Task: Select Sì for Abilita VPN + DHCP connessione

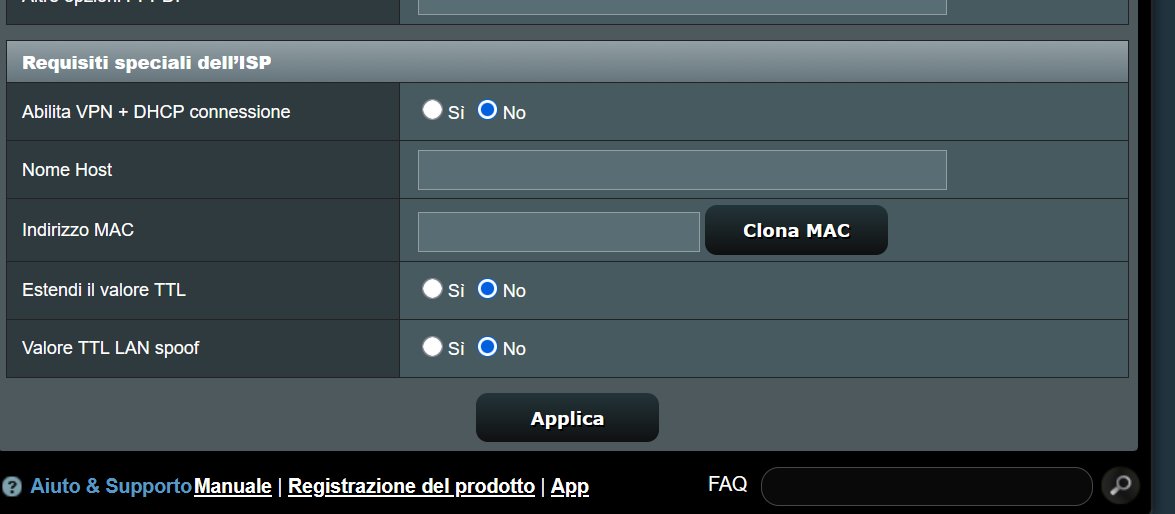Action: coord(432,110)
